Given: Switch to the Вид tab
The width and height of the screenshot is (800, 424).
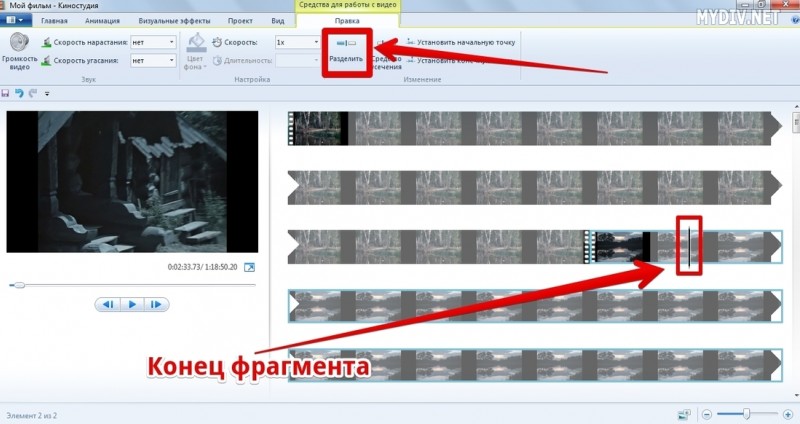Looking at the screenshot, I should [x=278, y=21].
